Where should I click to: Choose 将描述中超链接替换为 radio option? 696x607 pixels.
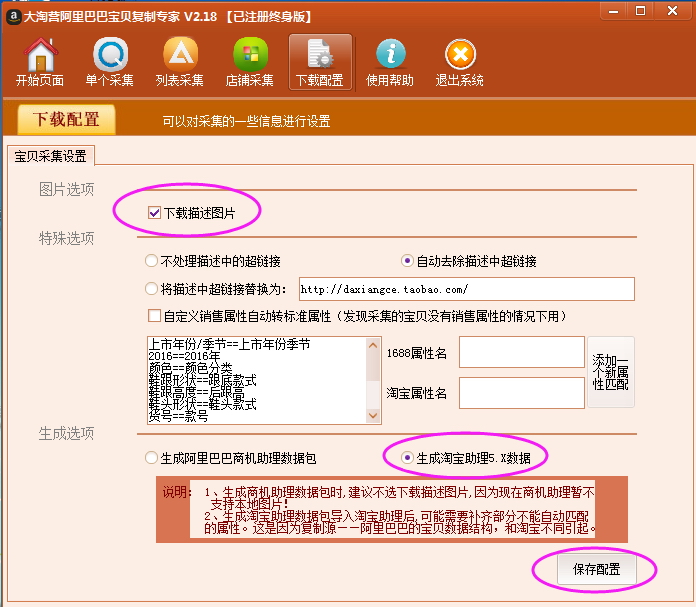151,289
